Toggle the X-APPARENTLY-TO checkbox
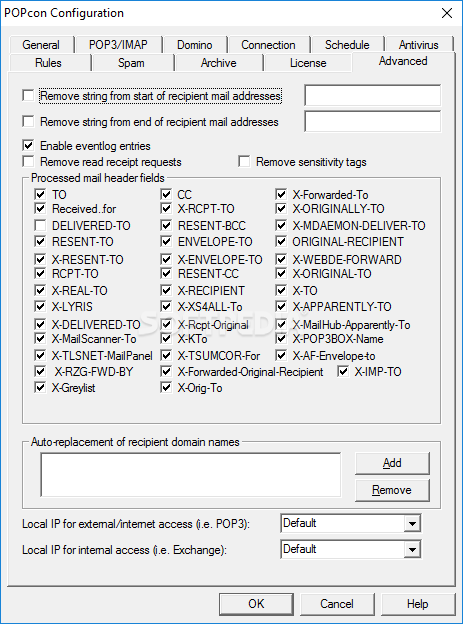 point(281,306)
